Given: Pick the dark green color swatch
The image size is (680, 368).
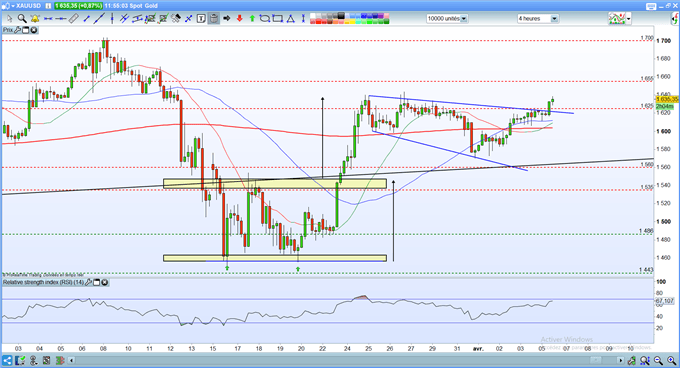Looking at the screenshot, I should [x=386, y=21].
